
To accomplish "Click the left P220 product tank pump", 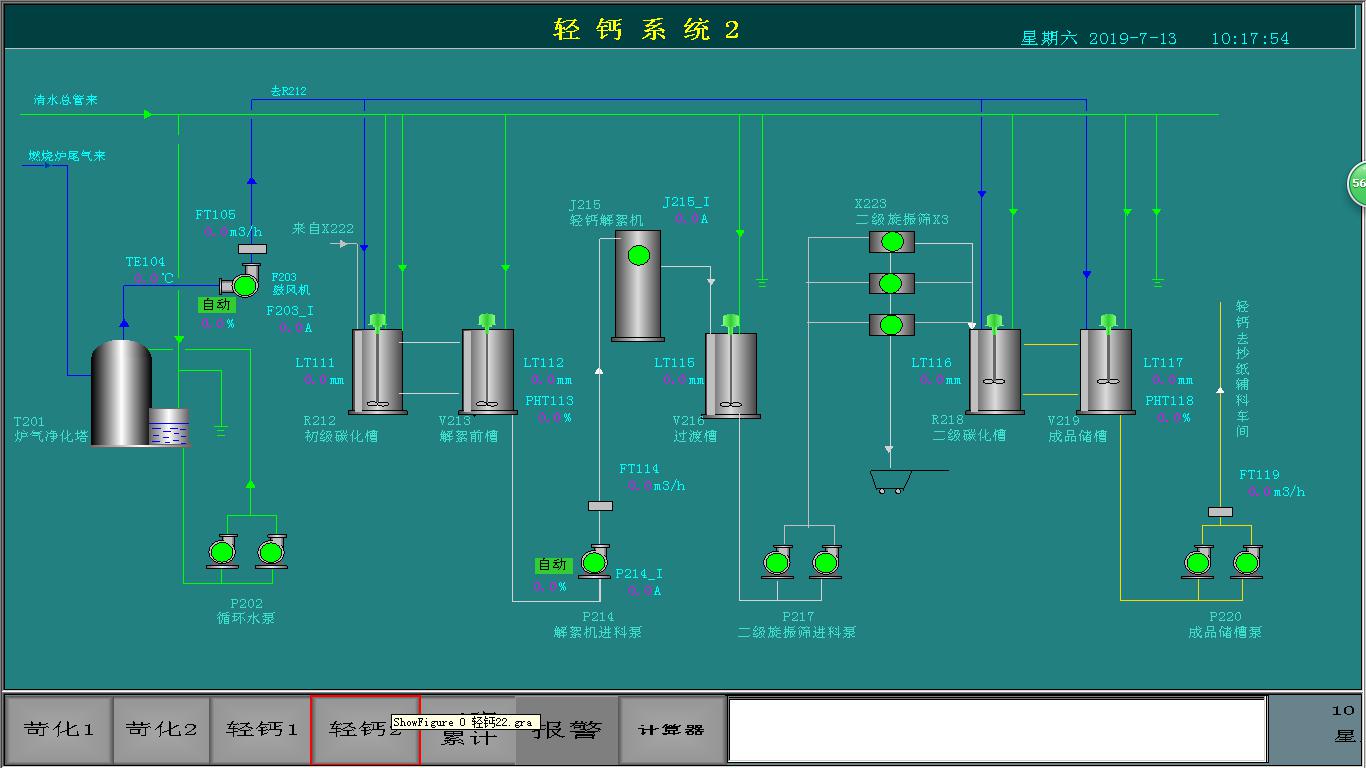I will [x=1197, y=562].
